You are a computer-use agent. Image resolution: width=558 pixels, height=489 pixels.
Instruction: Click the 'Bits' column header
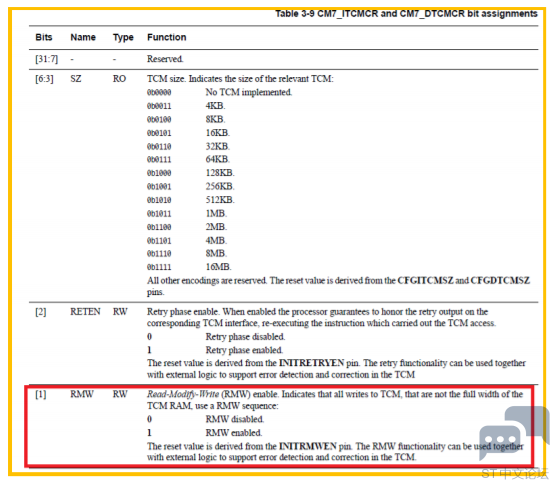click(44, 37)
